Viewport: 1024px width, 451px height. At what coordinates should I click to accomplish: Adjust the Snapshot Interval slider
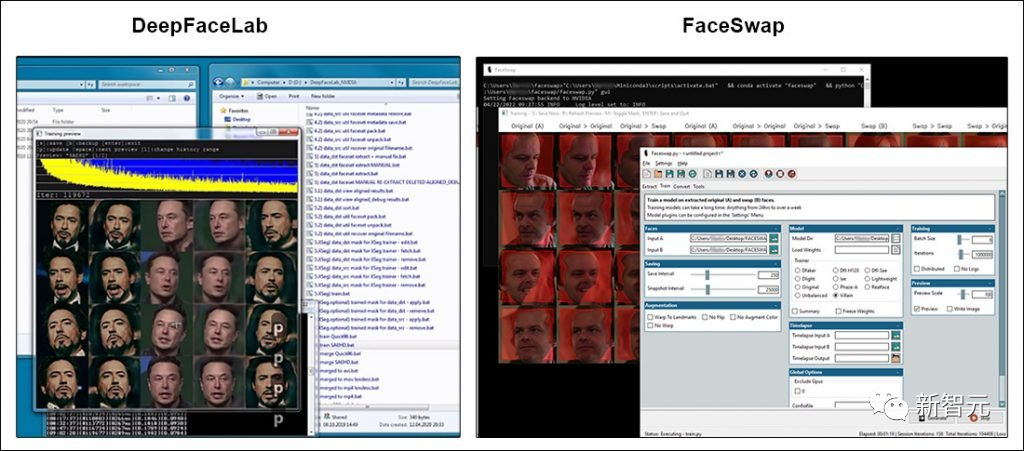[x=708, y=290]
